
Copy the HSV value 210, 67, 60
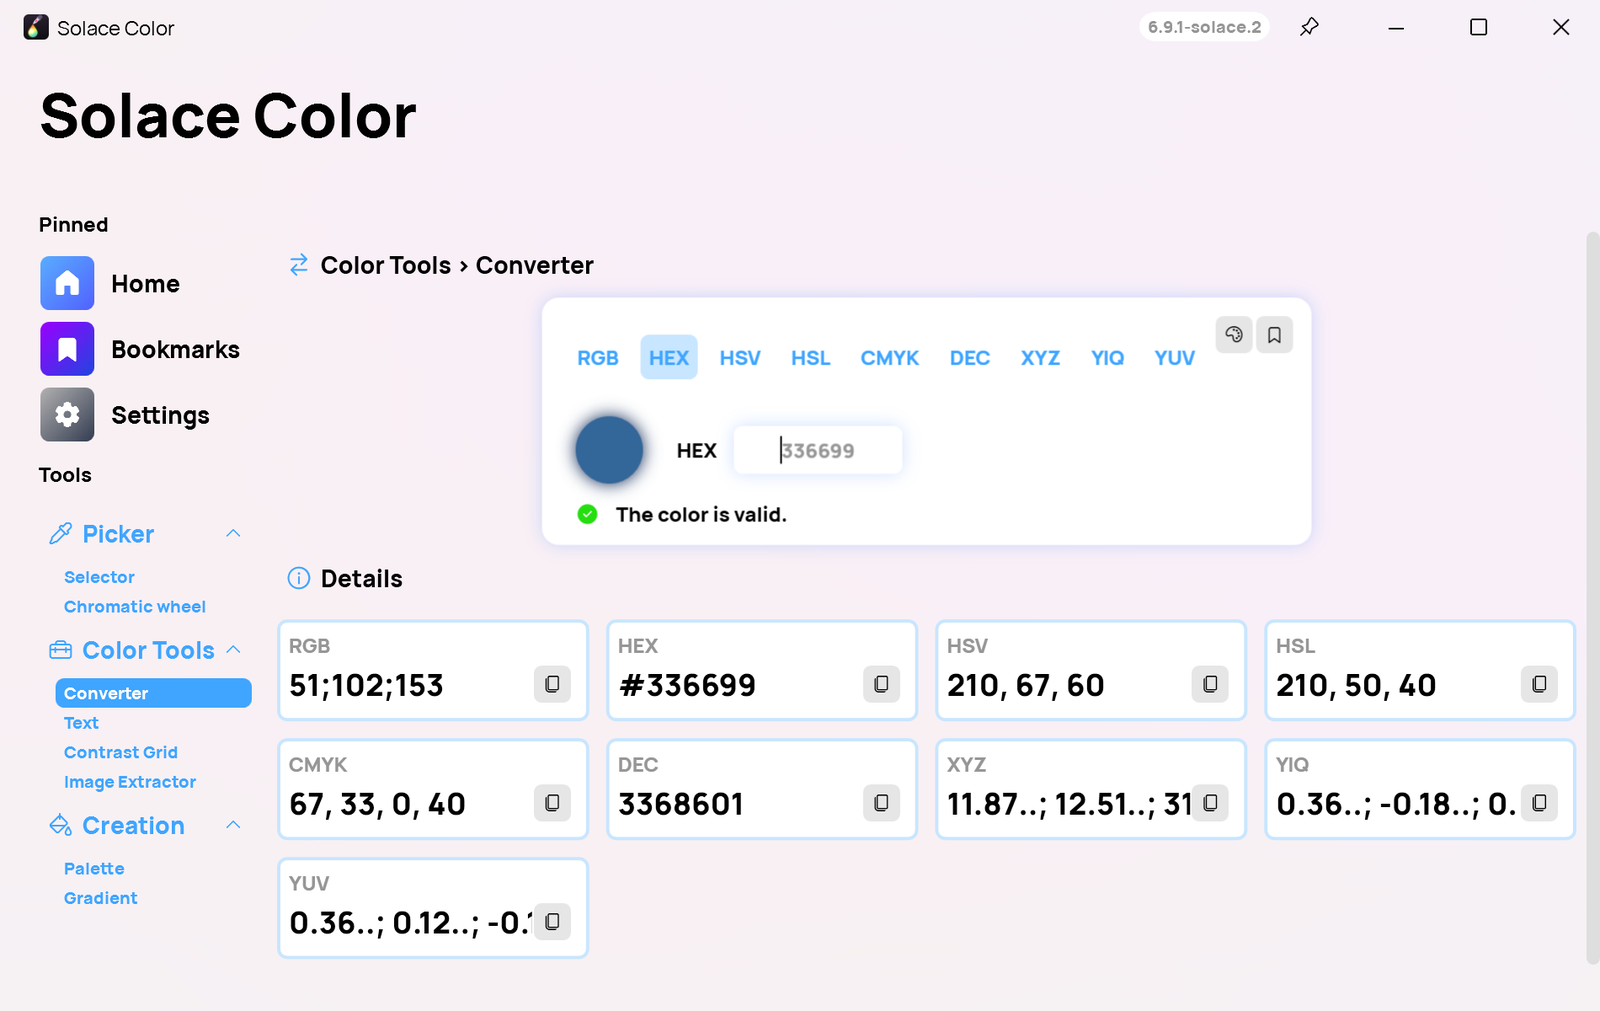tap(1210, 684)
